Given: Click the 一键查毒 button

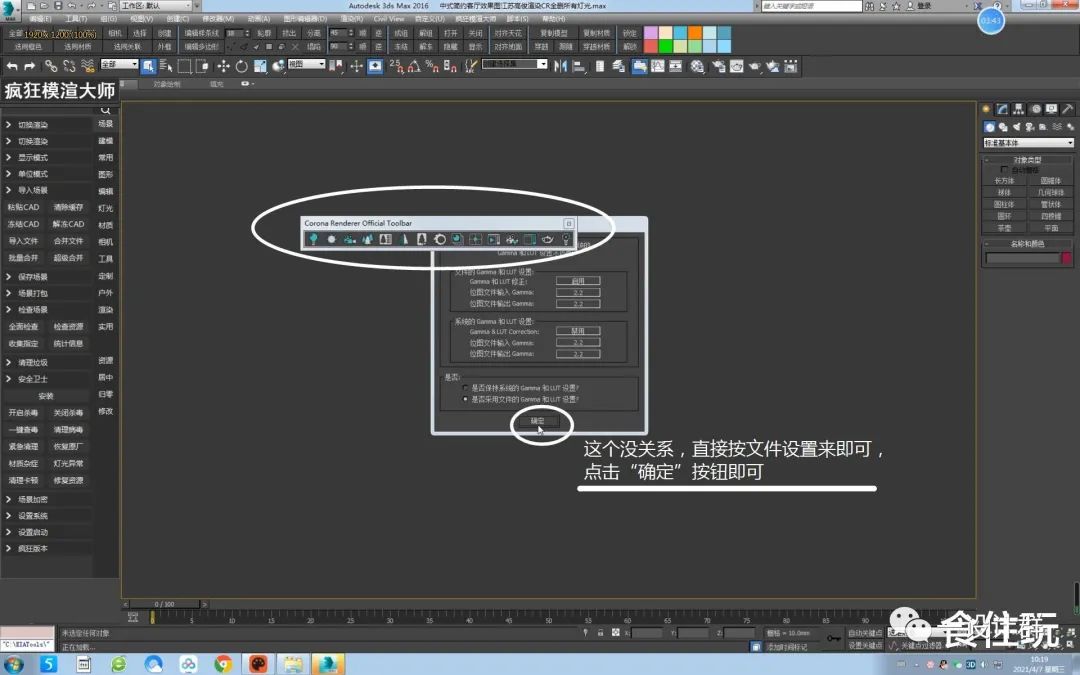Looking at the screenshot, I should pos(23,430).
